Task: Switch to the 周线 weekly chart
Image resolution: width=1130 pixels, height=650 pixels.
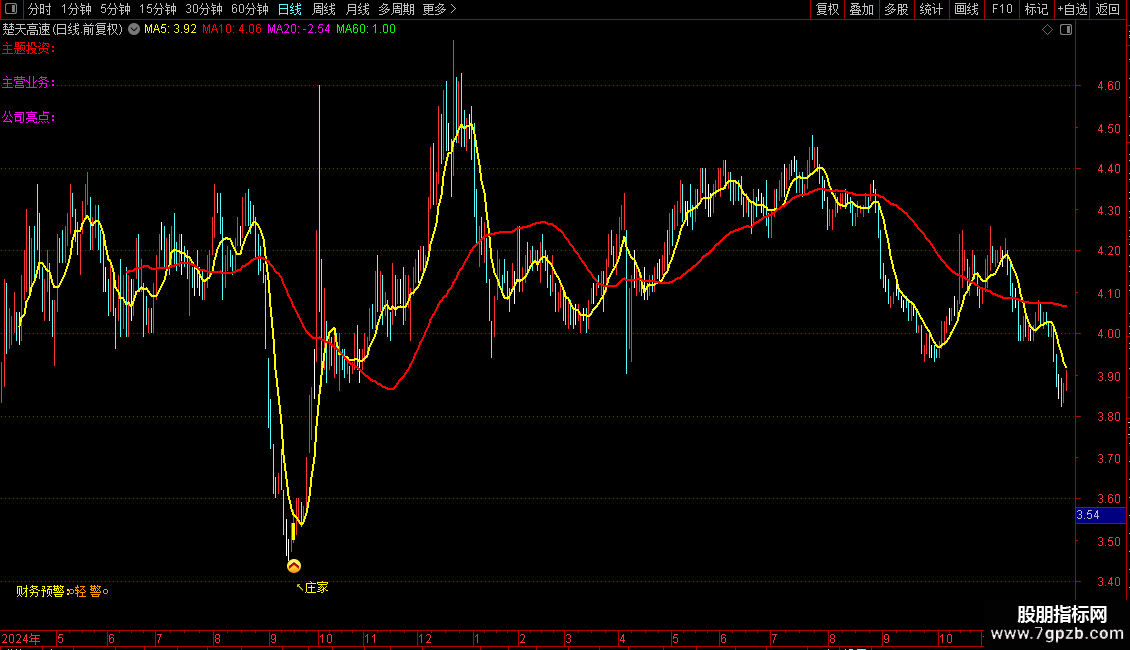Action: 324,9
